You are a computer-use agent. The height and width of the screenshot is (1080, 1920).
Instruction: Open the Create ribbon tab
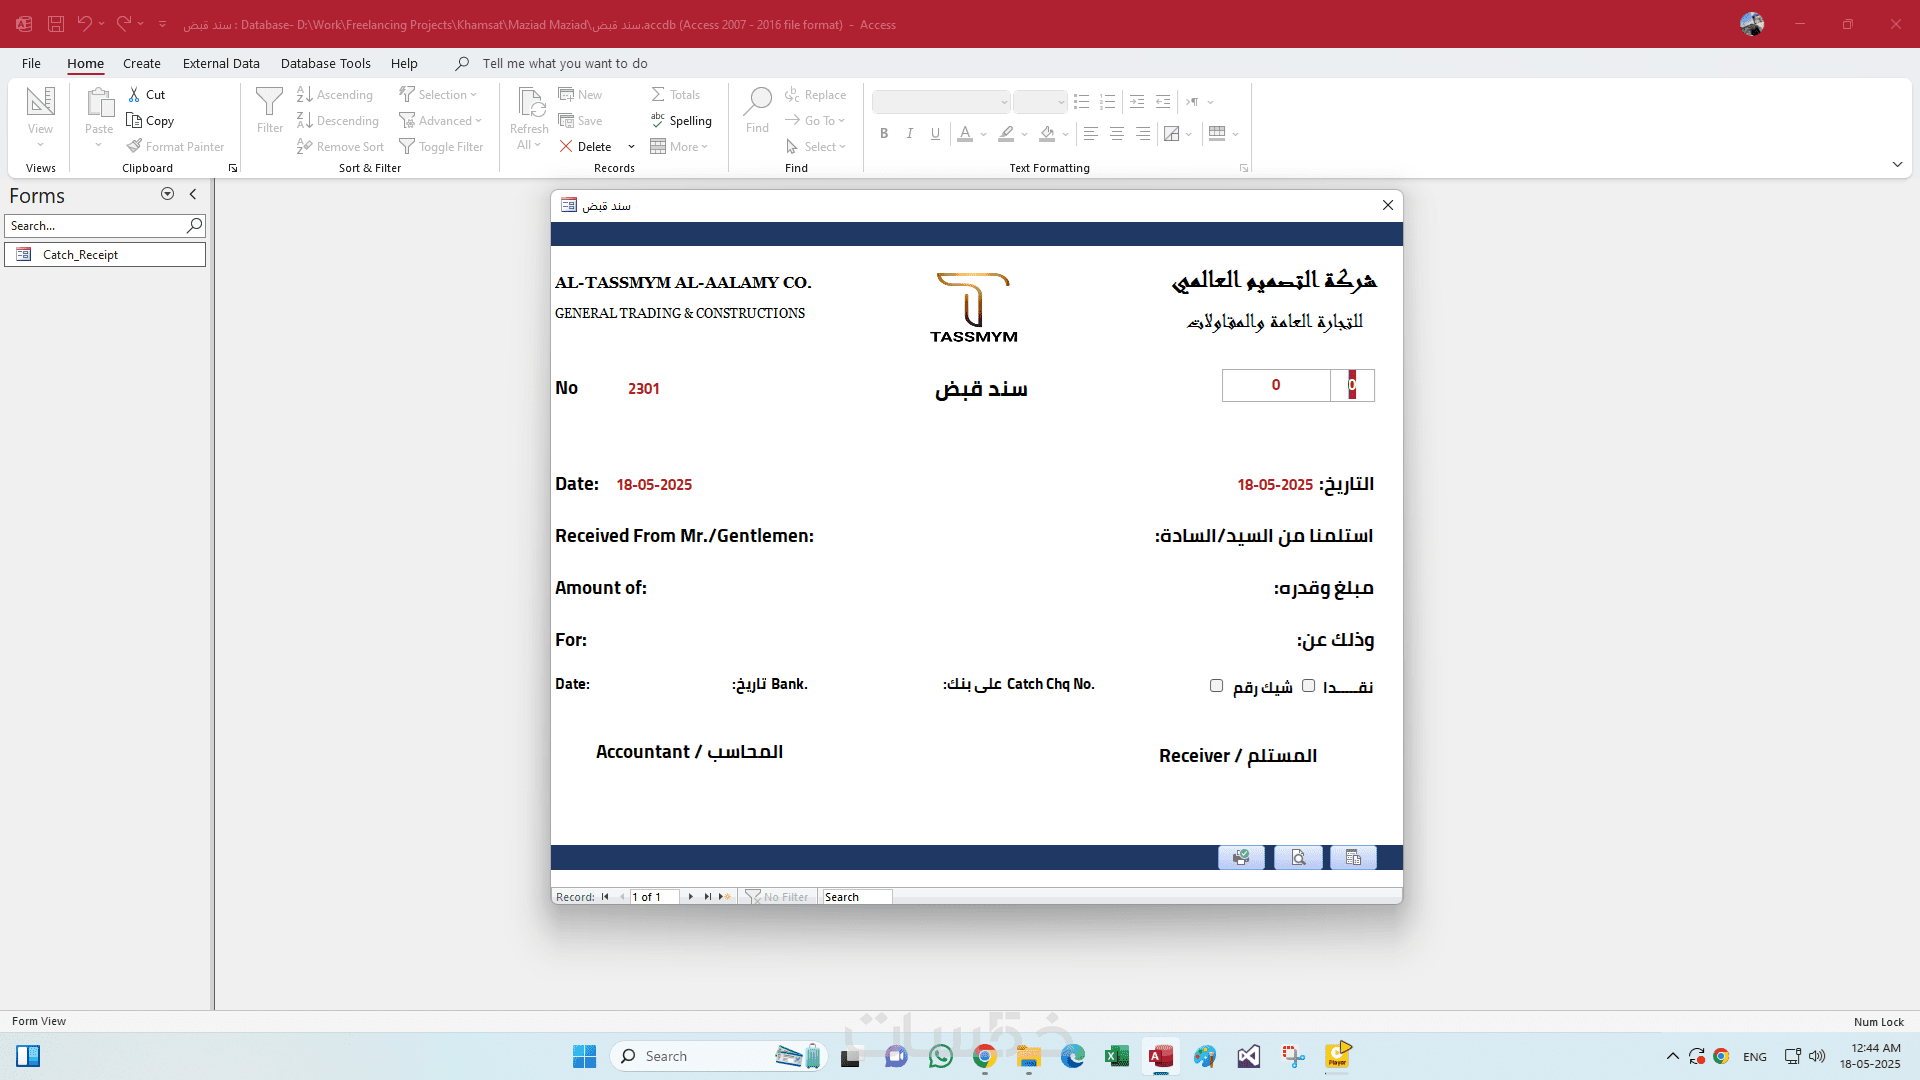[x=141, y=63]
